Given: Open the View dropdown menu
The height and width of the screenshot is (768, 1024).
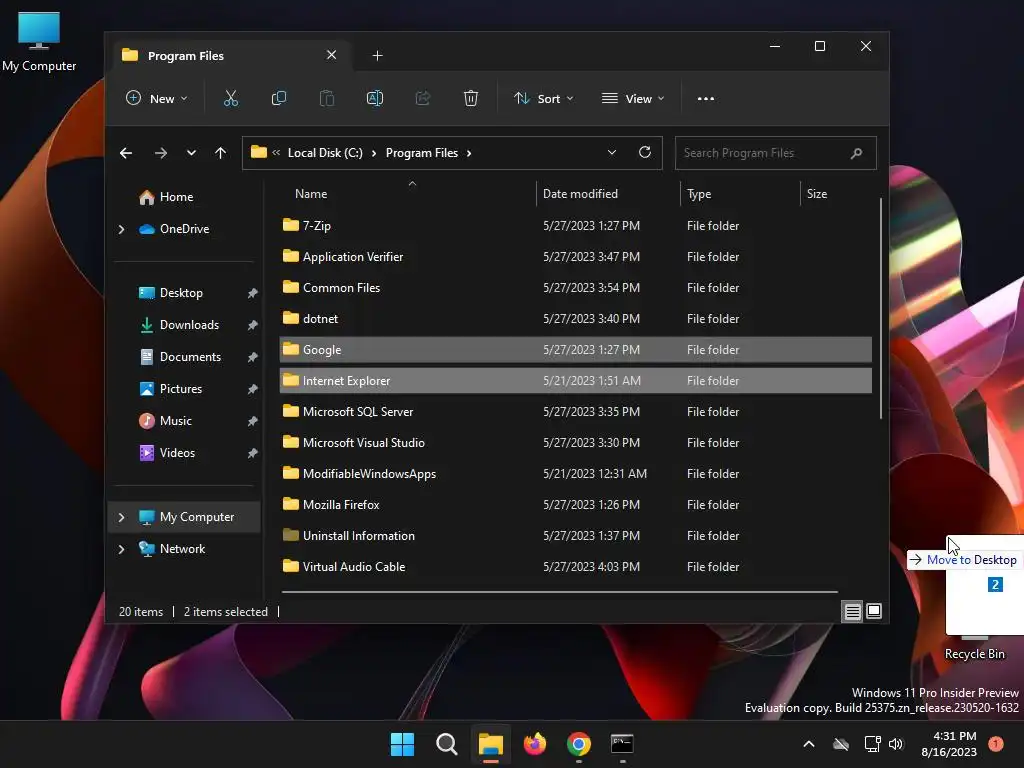Looking at the screenshot, I should [x=633, y=99].
